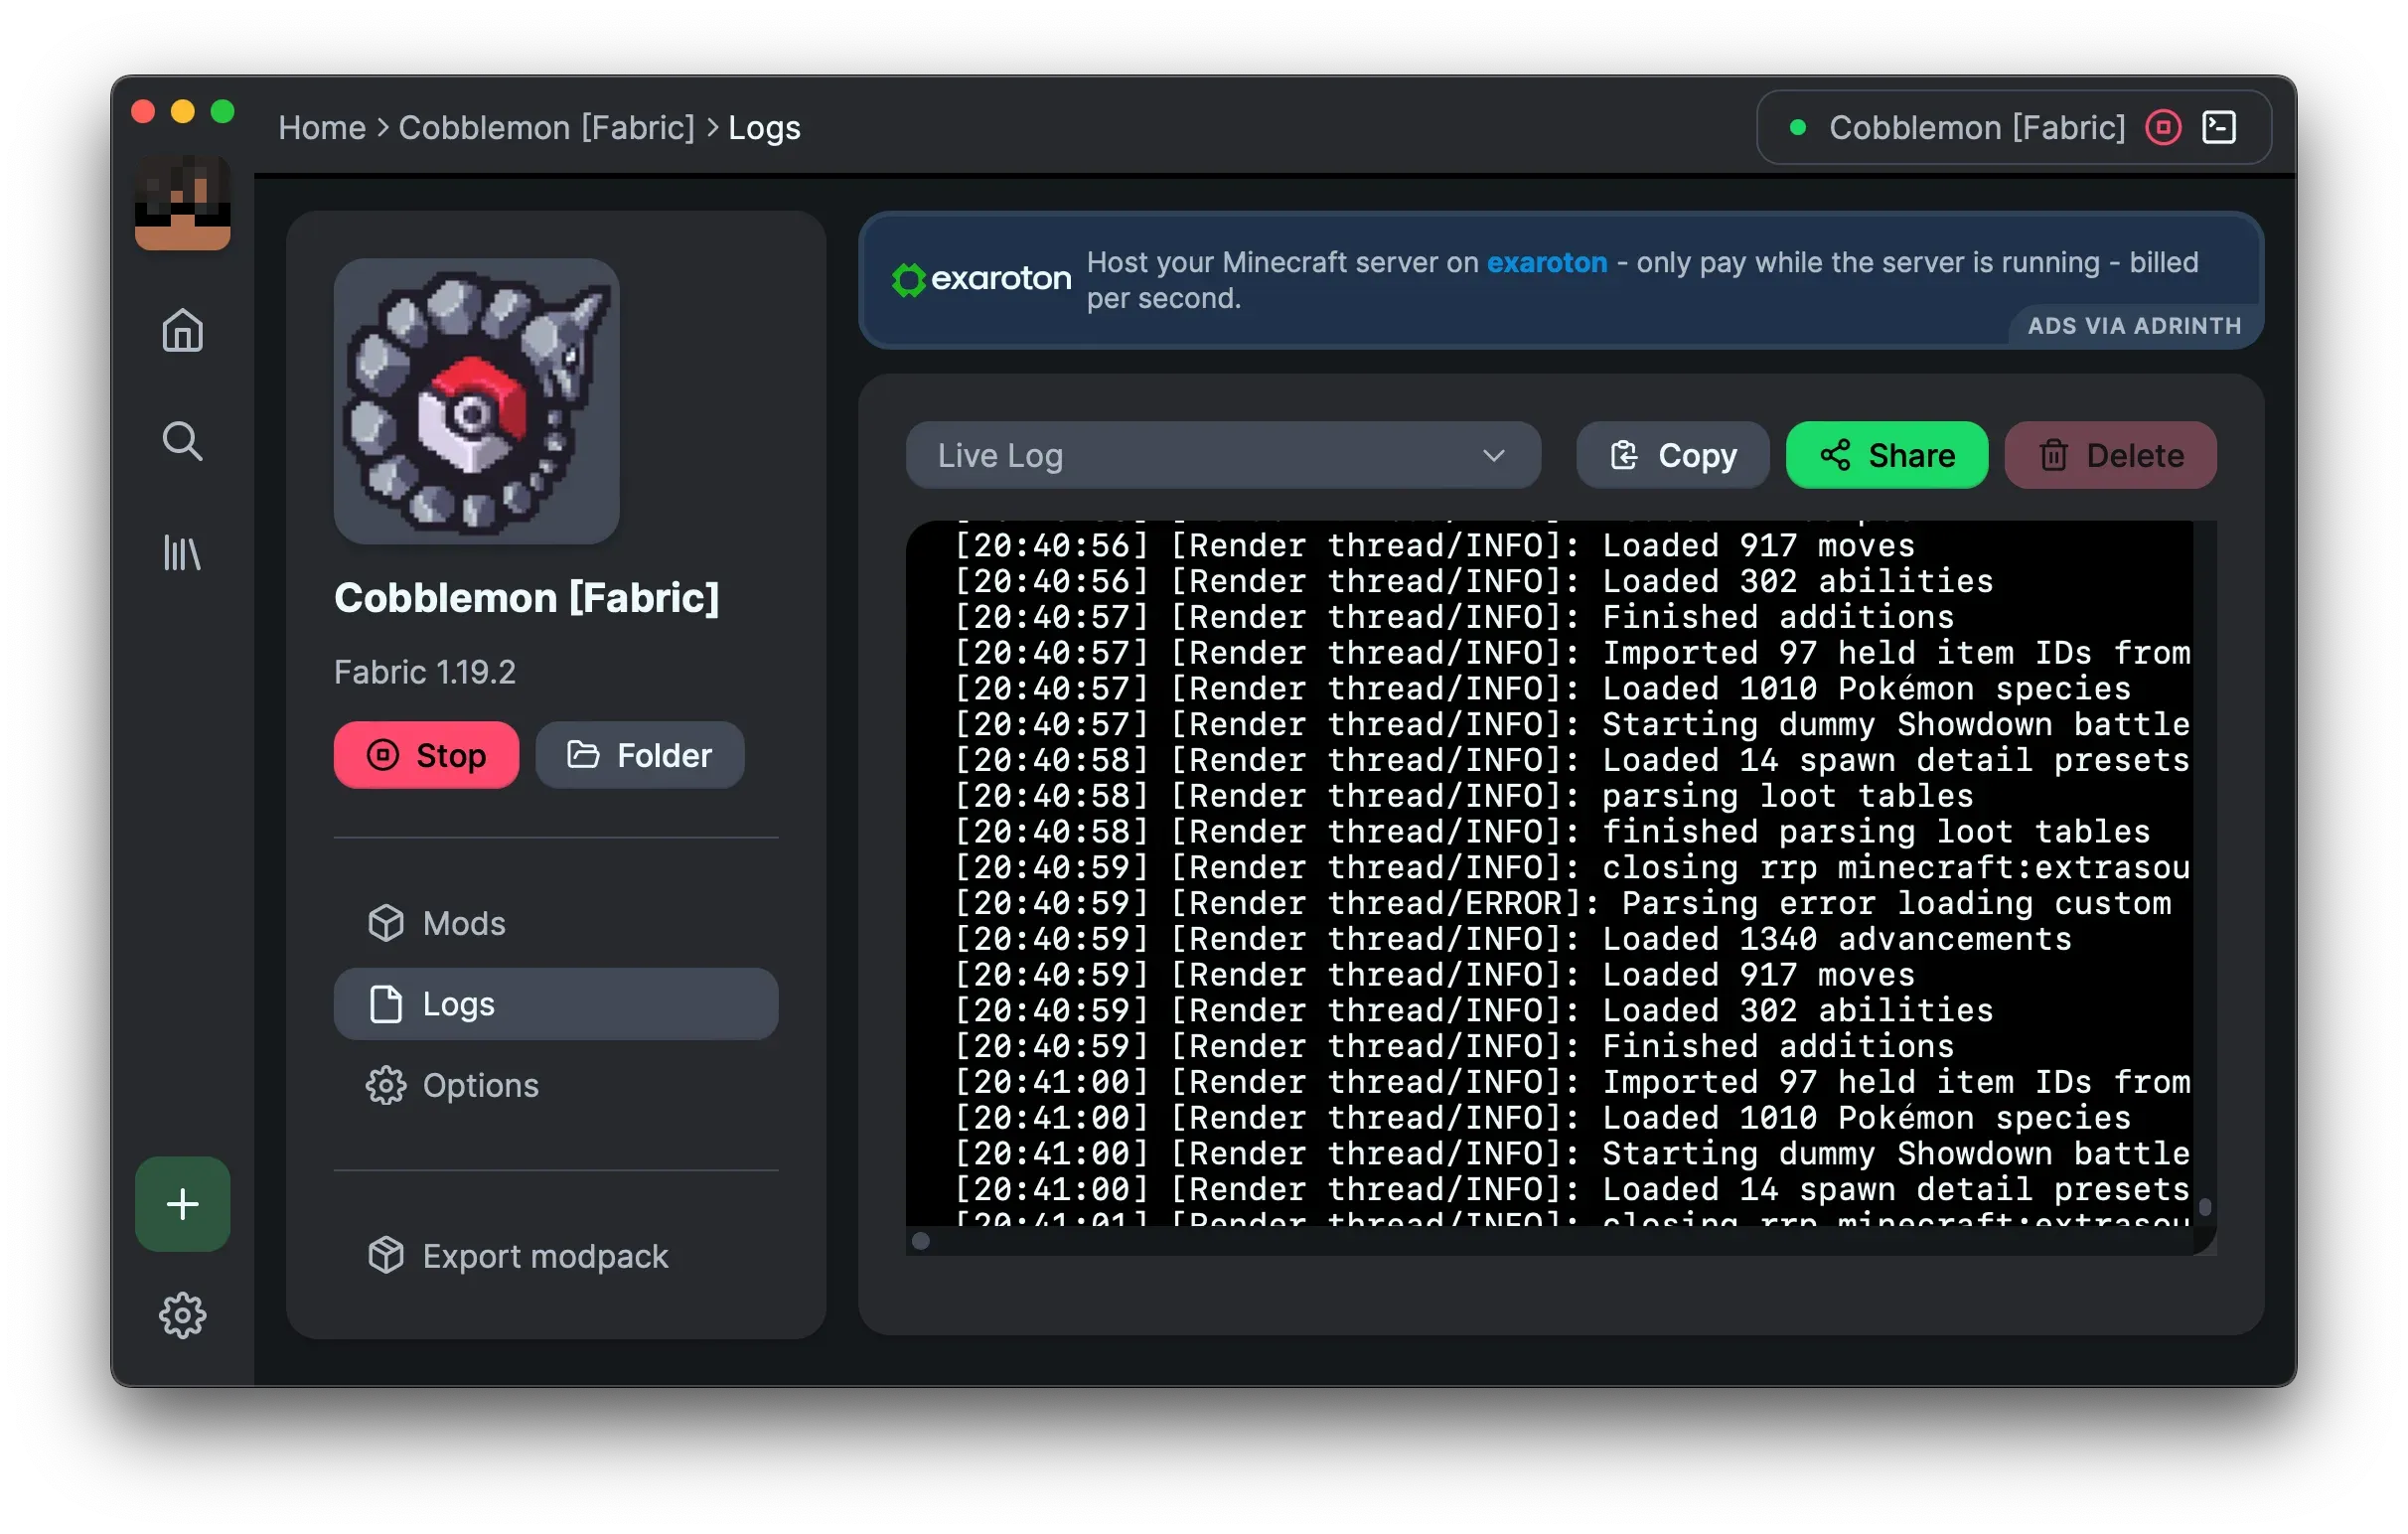
Task: Open Home from the sidebar house icon
Action: pos(182,330)
